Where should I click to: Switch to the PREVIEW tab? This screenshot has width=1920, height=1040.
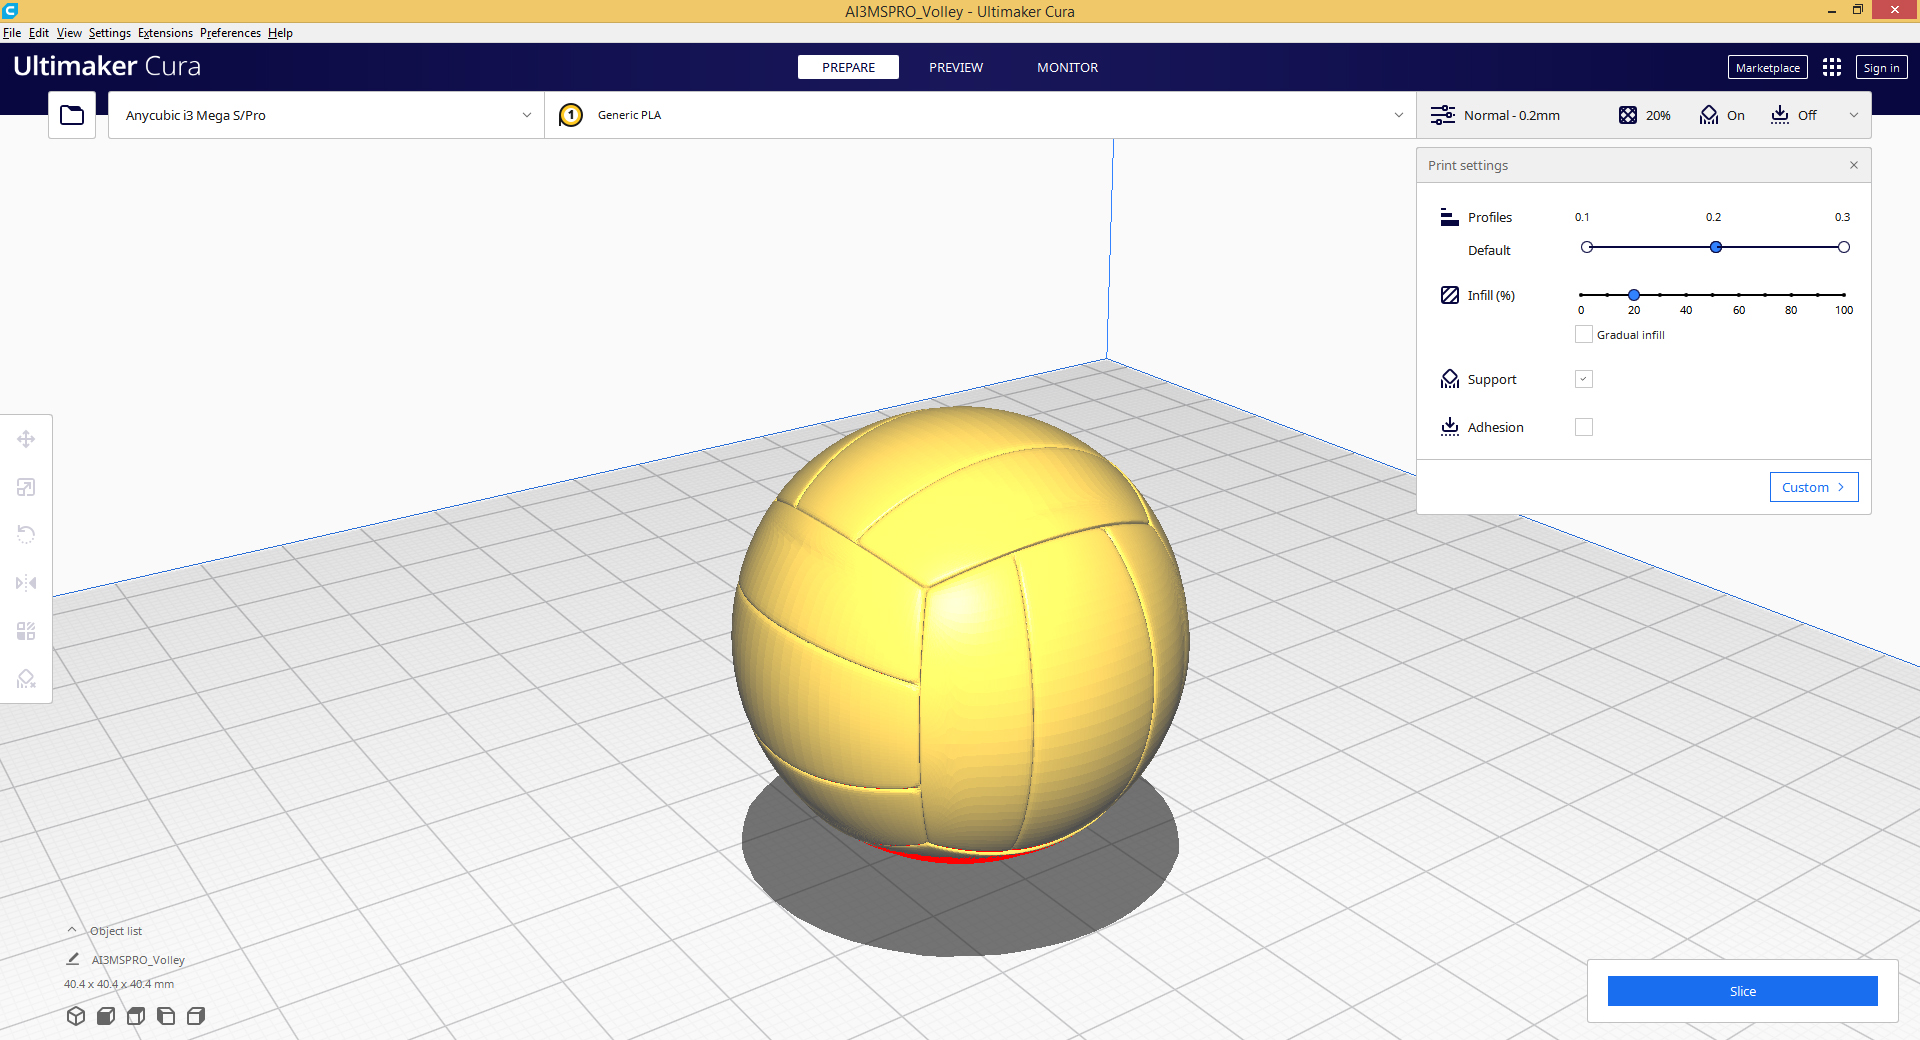(x=956, y=67)
